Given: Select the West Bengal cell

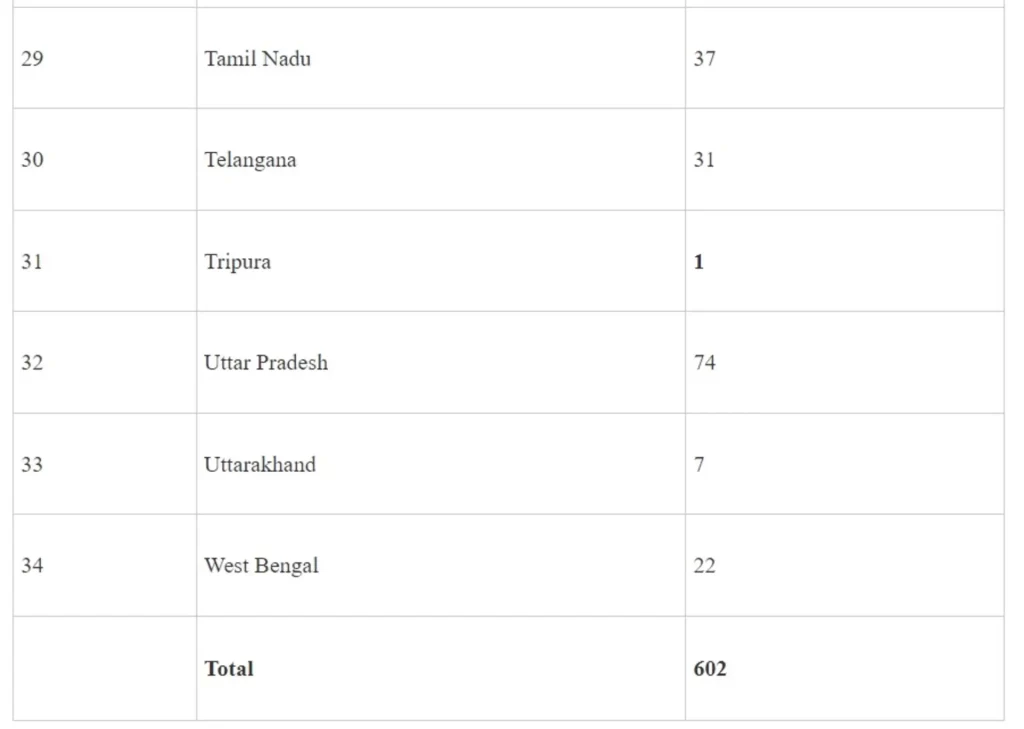Looking at the screenshot, I should 261,566.
